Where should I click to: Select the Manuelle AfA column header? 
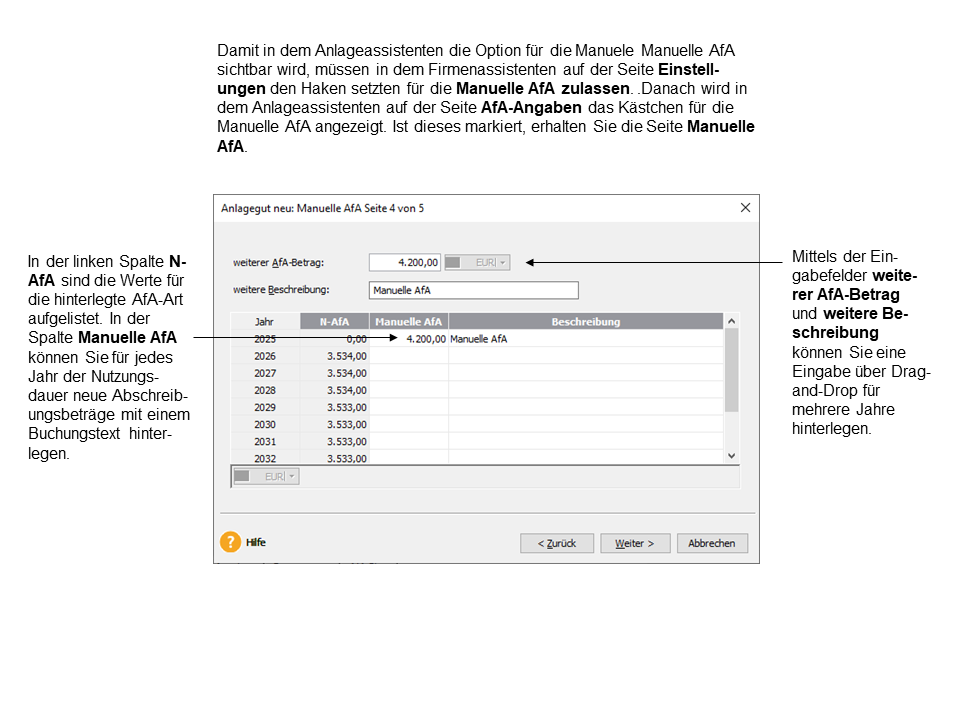pyautogui.click(x=408, y=322)
